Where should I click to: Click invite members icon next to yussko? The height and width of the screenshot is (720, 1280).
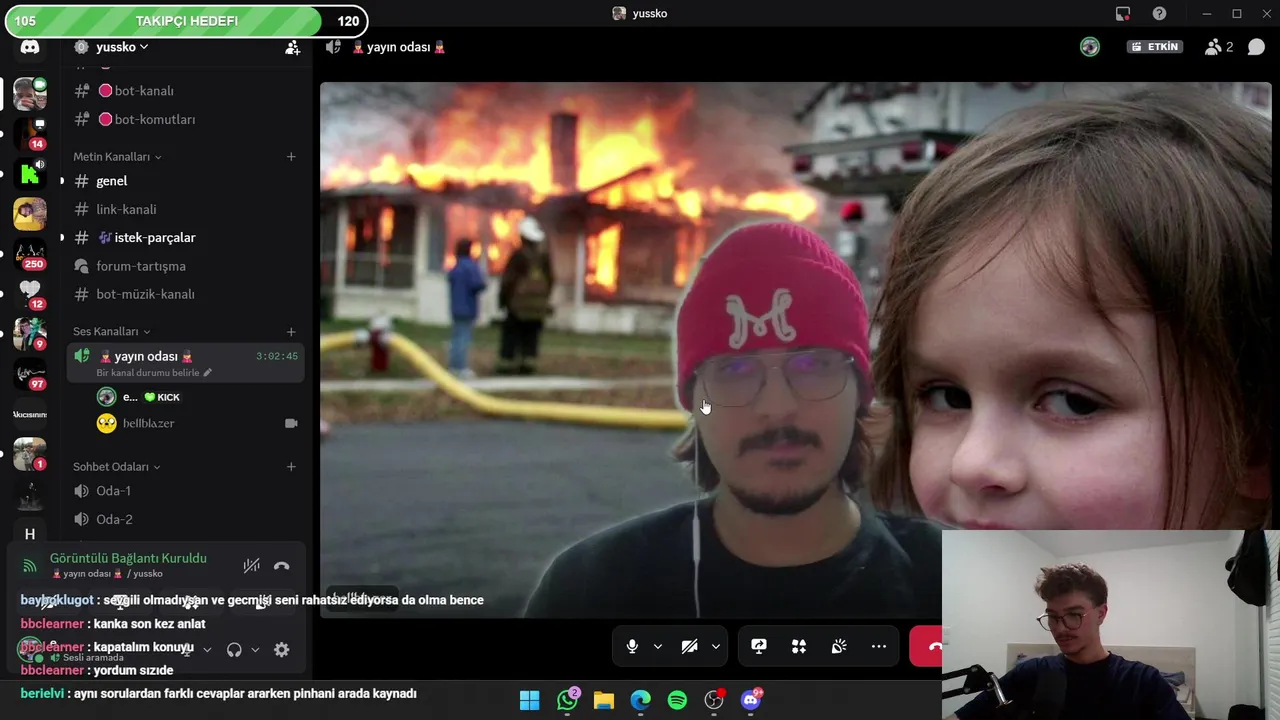click(292, 47)
